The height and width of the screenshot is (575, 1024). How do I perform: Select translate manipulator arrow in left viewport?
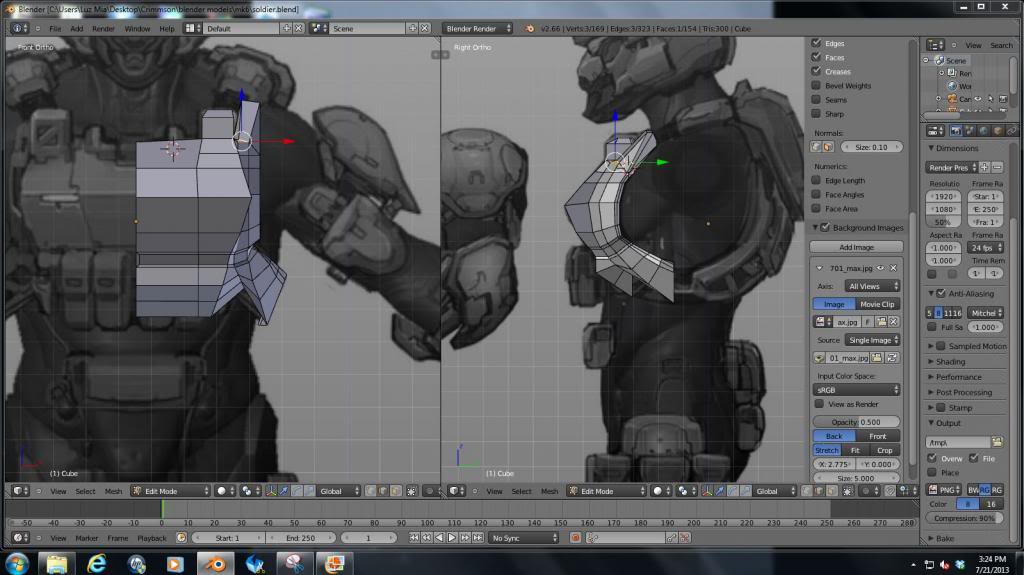(x=283, y=491)
